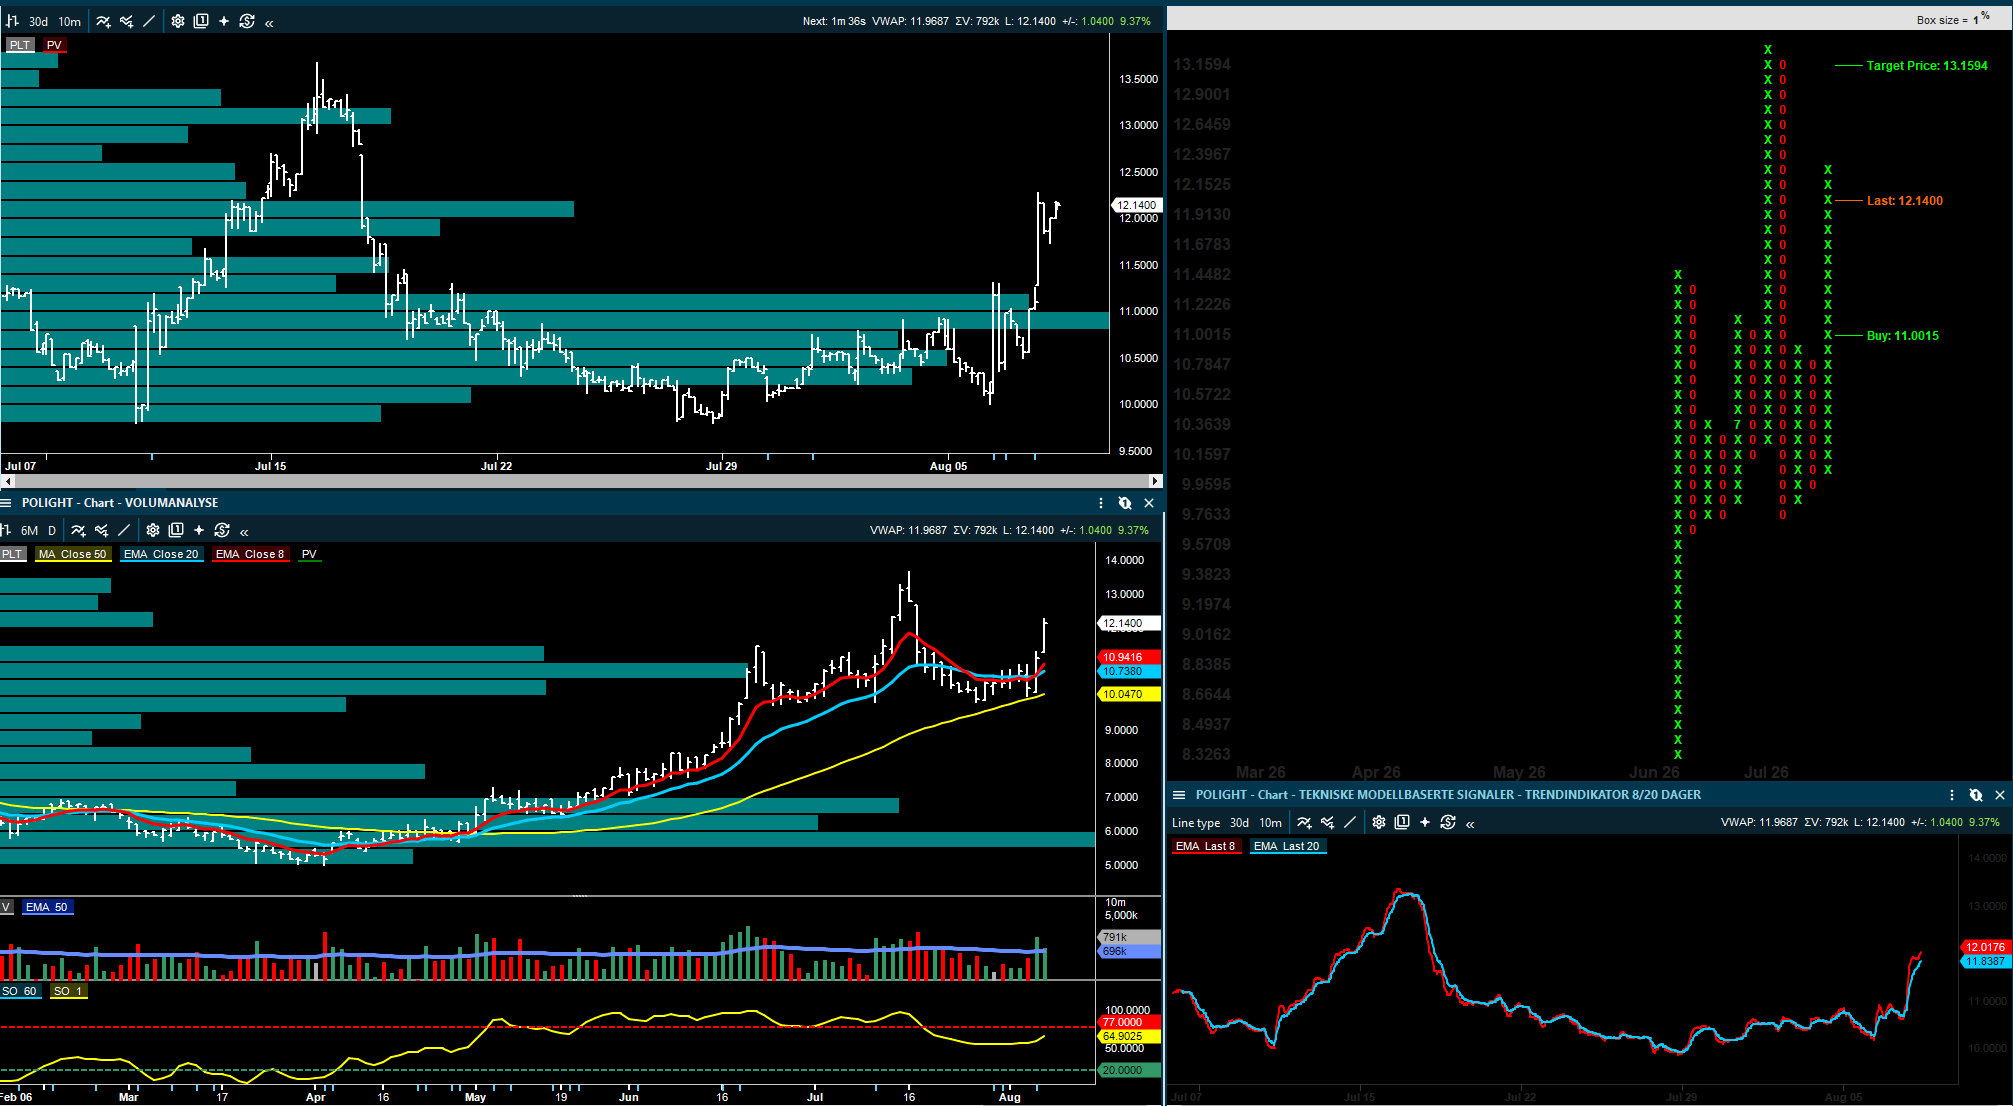Add comparison instrument in VOLUMANALYSE toolbar
Viewport: 2013px width, 1106px height.
click(x=101, y=530)
